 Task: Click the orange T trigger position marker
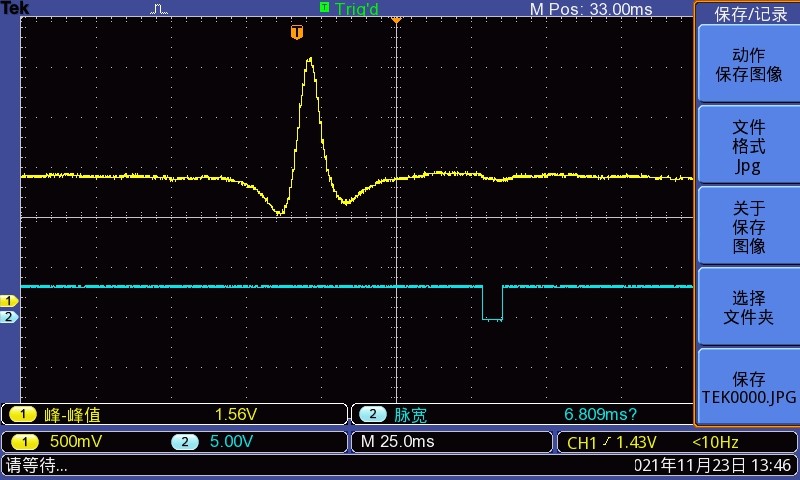(297, 32)
